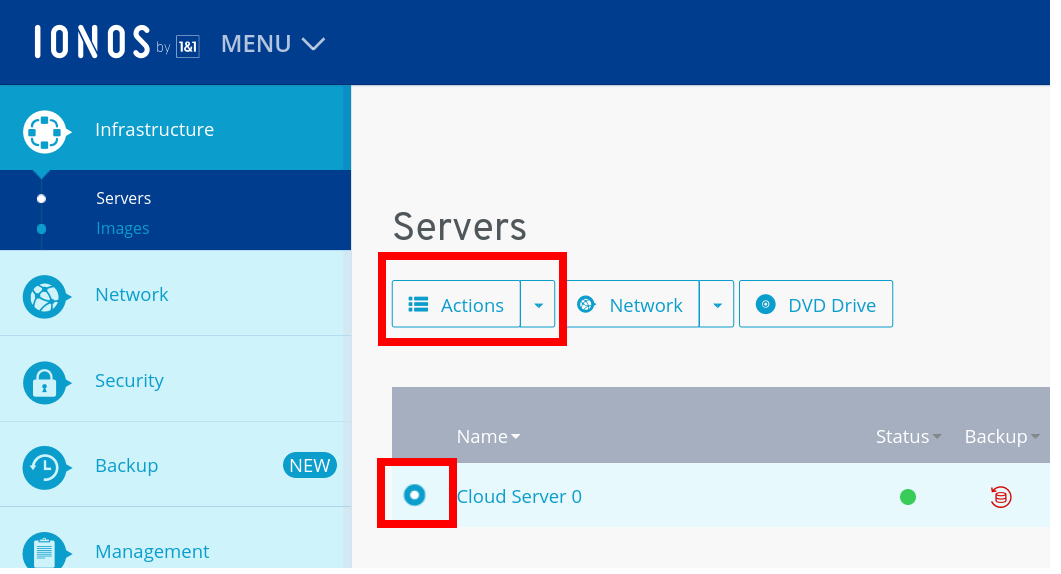Select Infrastructure in the sidebar
1061x574 pixels.
154,129
